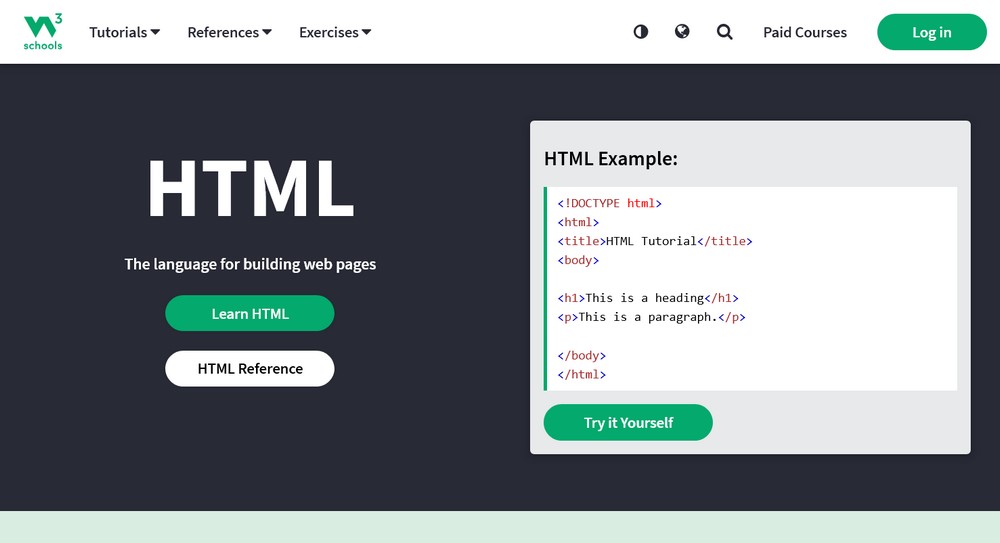This screenshot has width=1000, height=543.
Task: Toggle dark mode contrast icon
Action: (x=641, y=32)
